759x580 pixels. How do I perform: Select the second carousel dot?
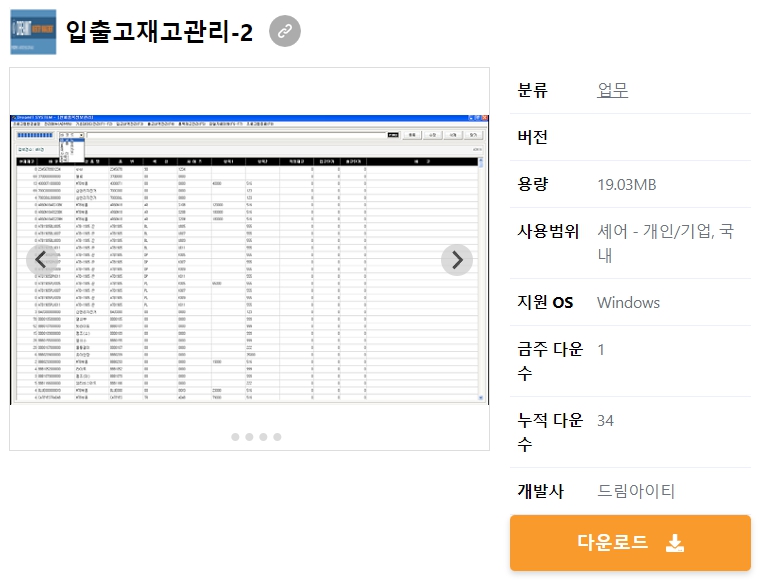click(249, 437)
